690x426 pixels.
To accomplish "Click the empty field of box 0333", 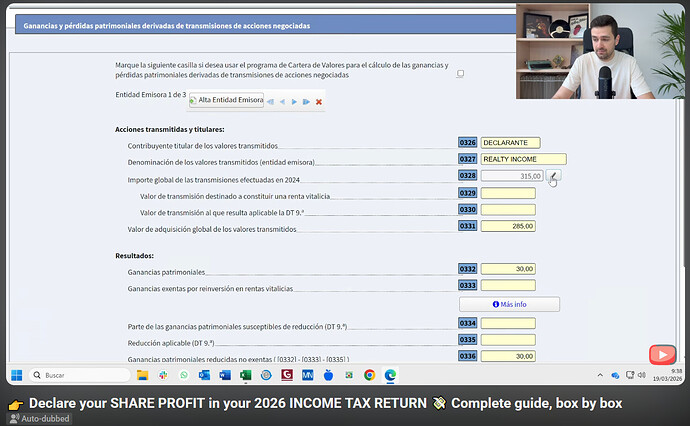I will coord(508,285).
